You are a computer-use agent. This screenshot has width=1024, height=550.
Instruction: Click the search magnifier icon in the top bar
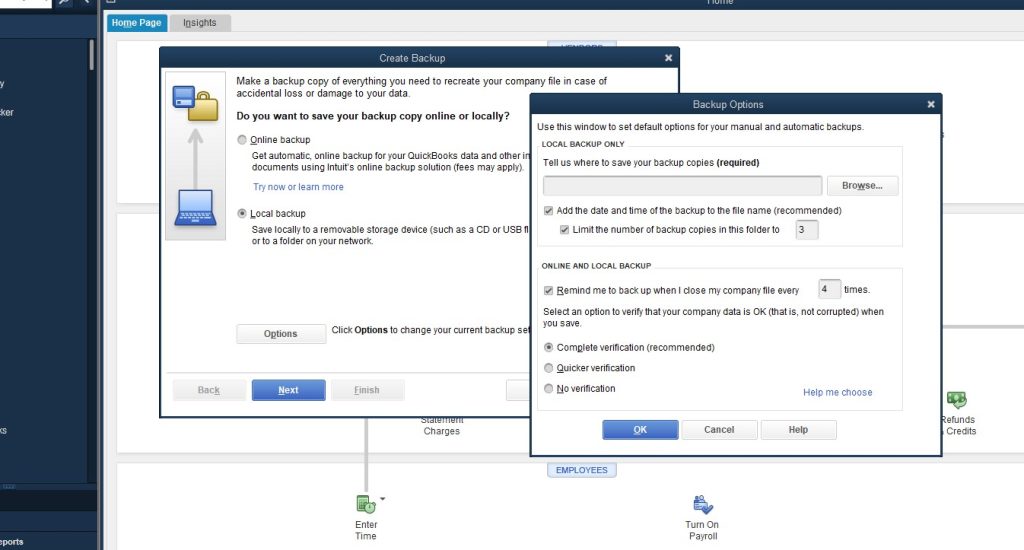pos(64,2)
